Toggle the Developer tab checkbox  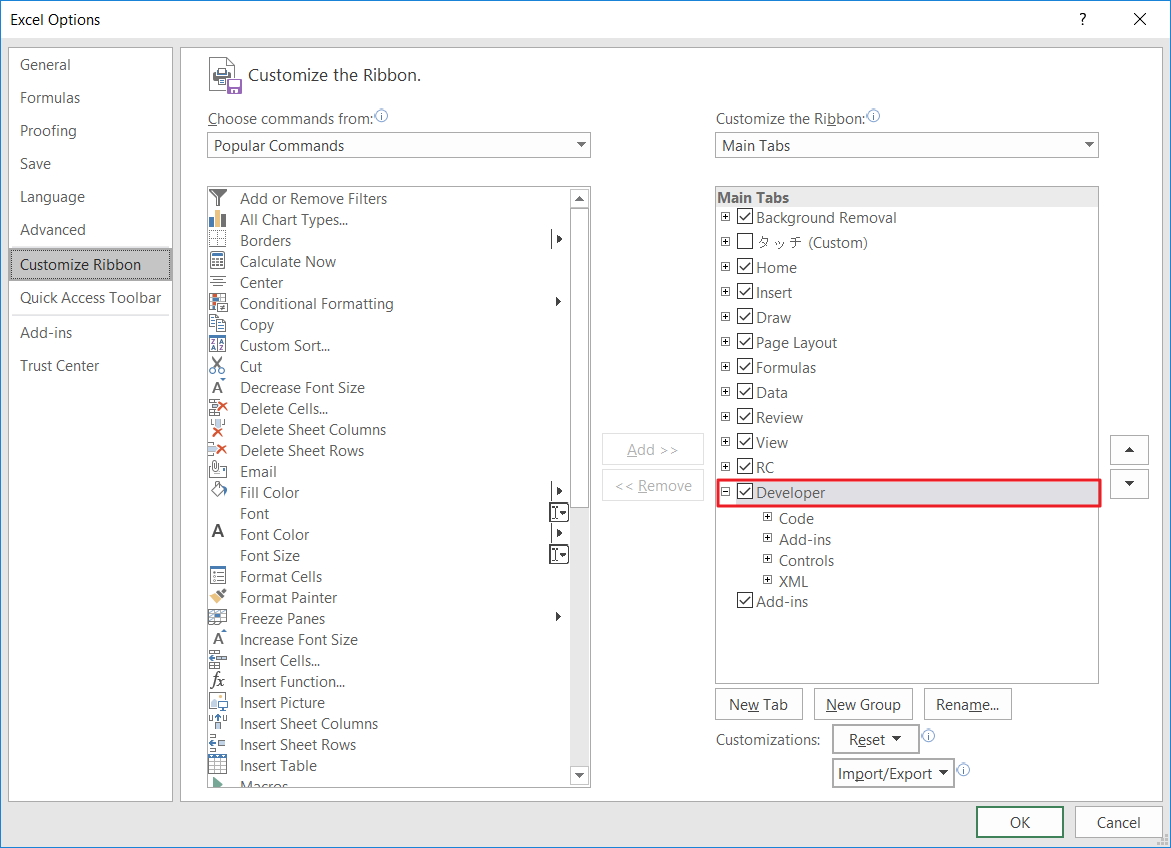745,492
